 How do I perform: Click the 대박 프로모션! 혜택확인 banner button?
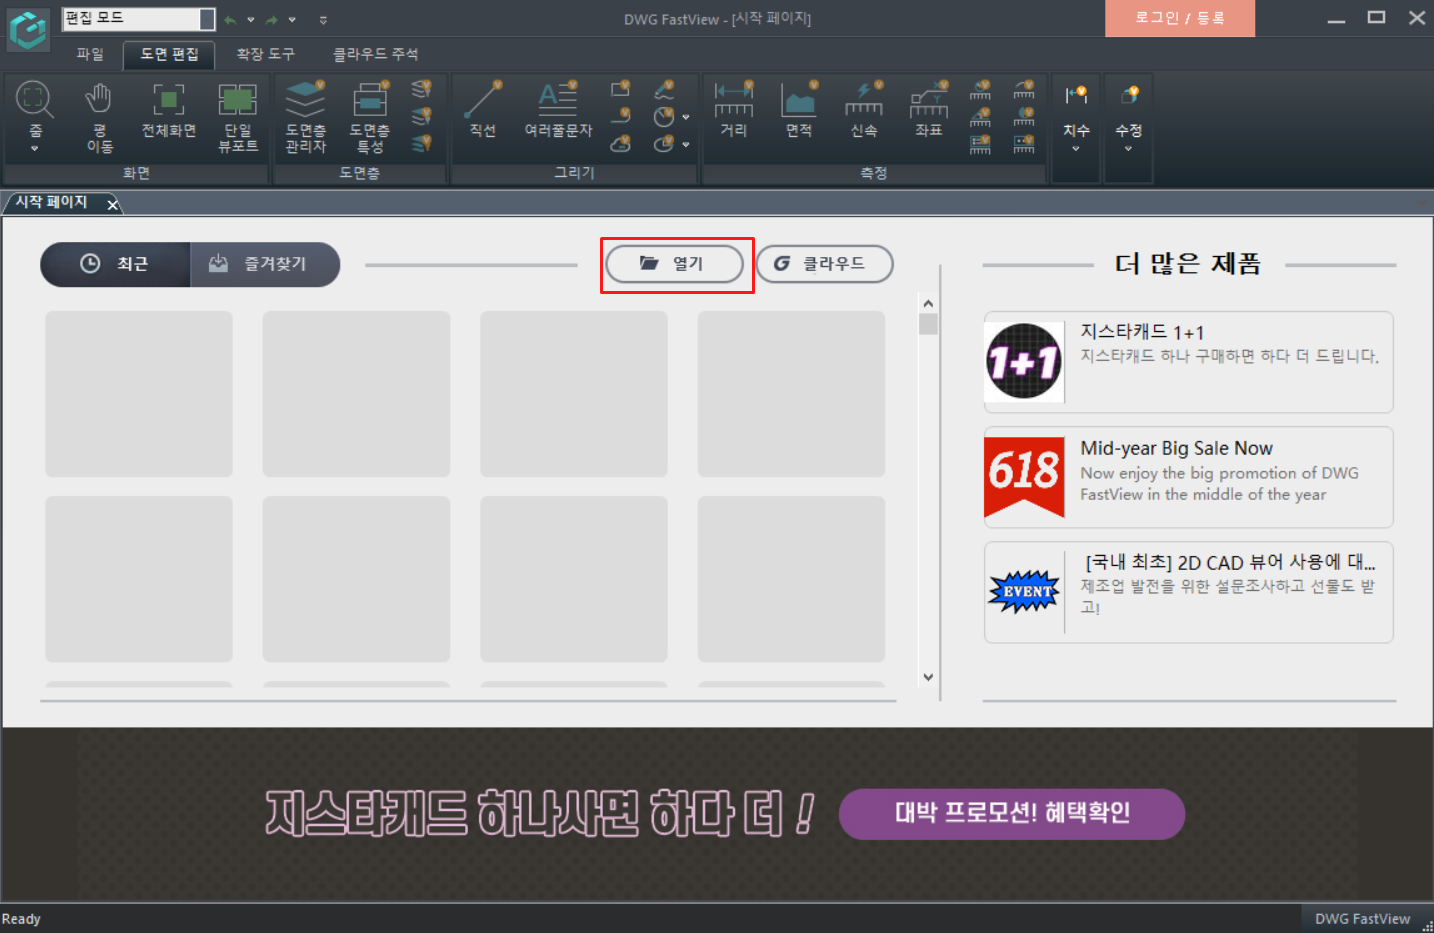1012,814
